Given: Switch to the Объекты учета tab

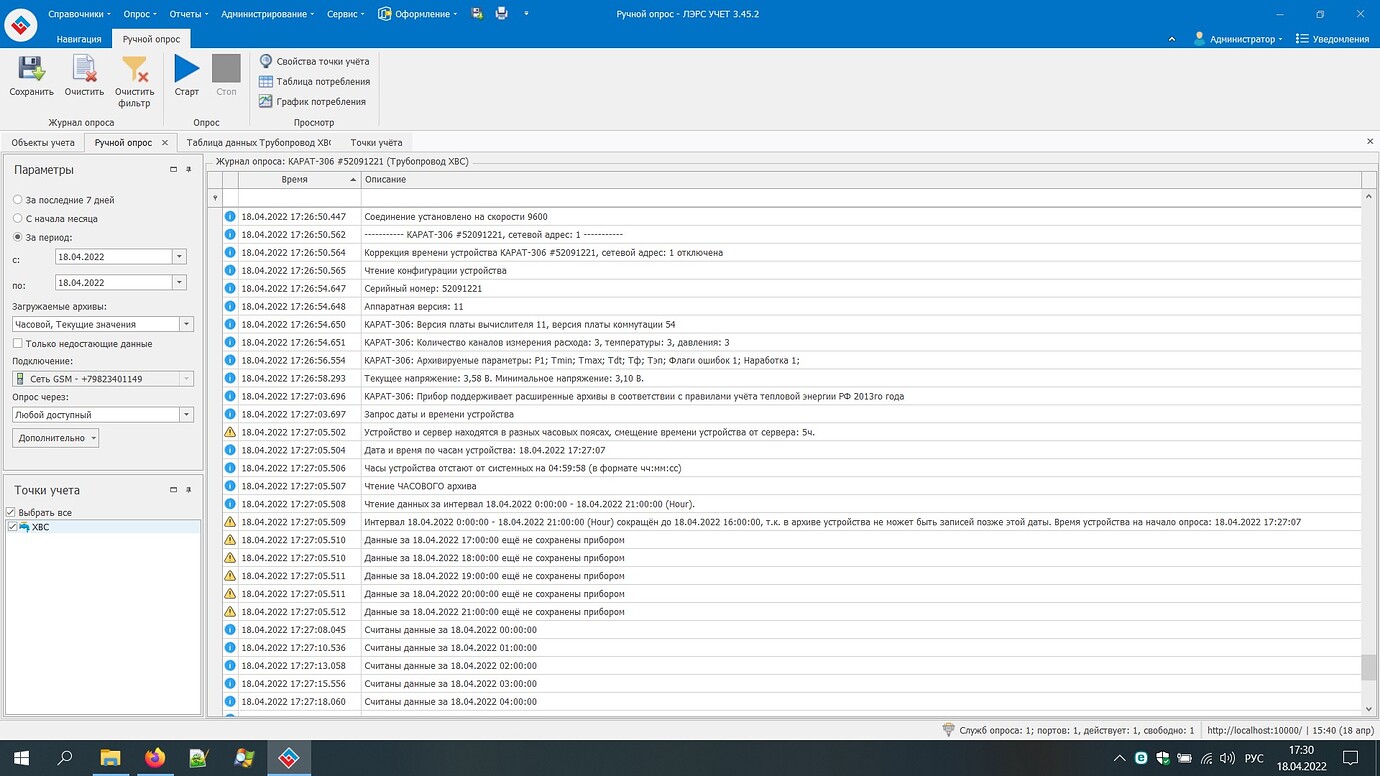Looking at the screenshot, I should 43,143.
